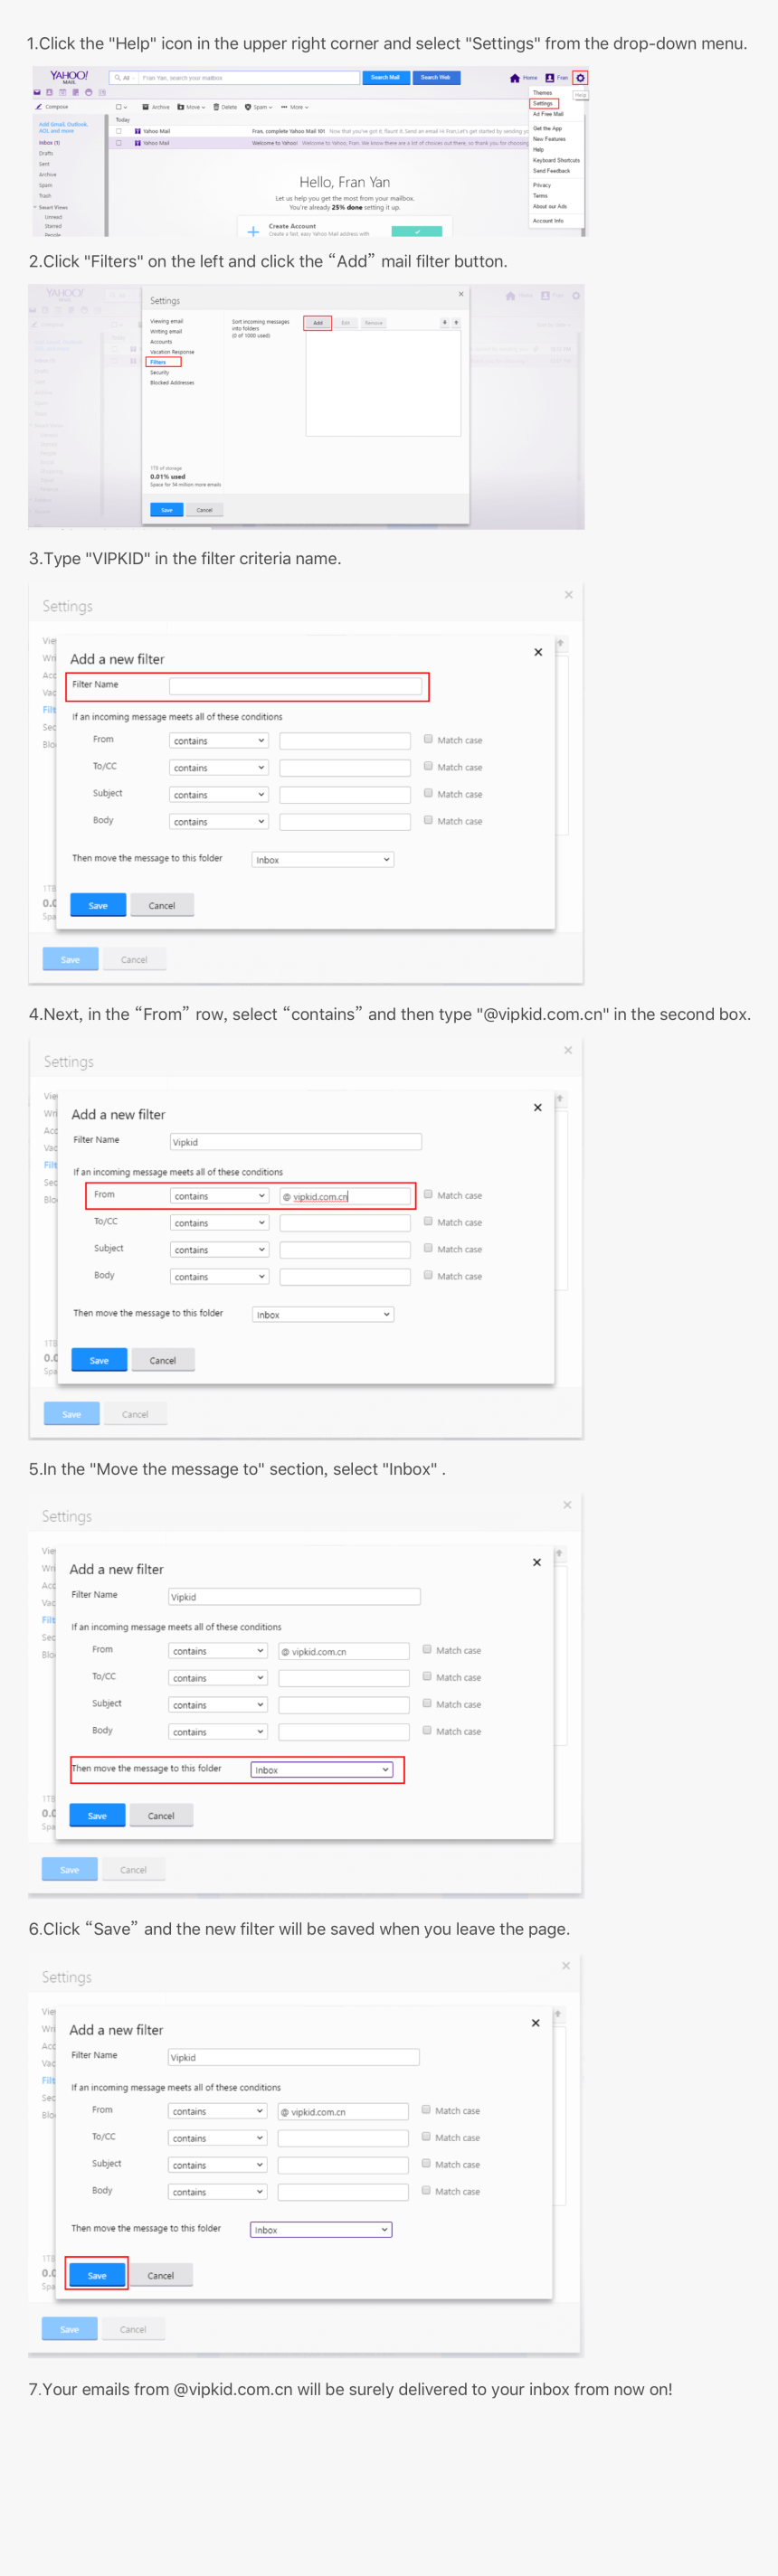Open Inbox folder dropdown in step 3 dialog

tap(323, 860)
